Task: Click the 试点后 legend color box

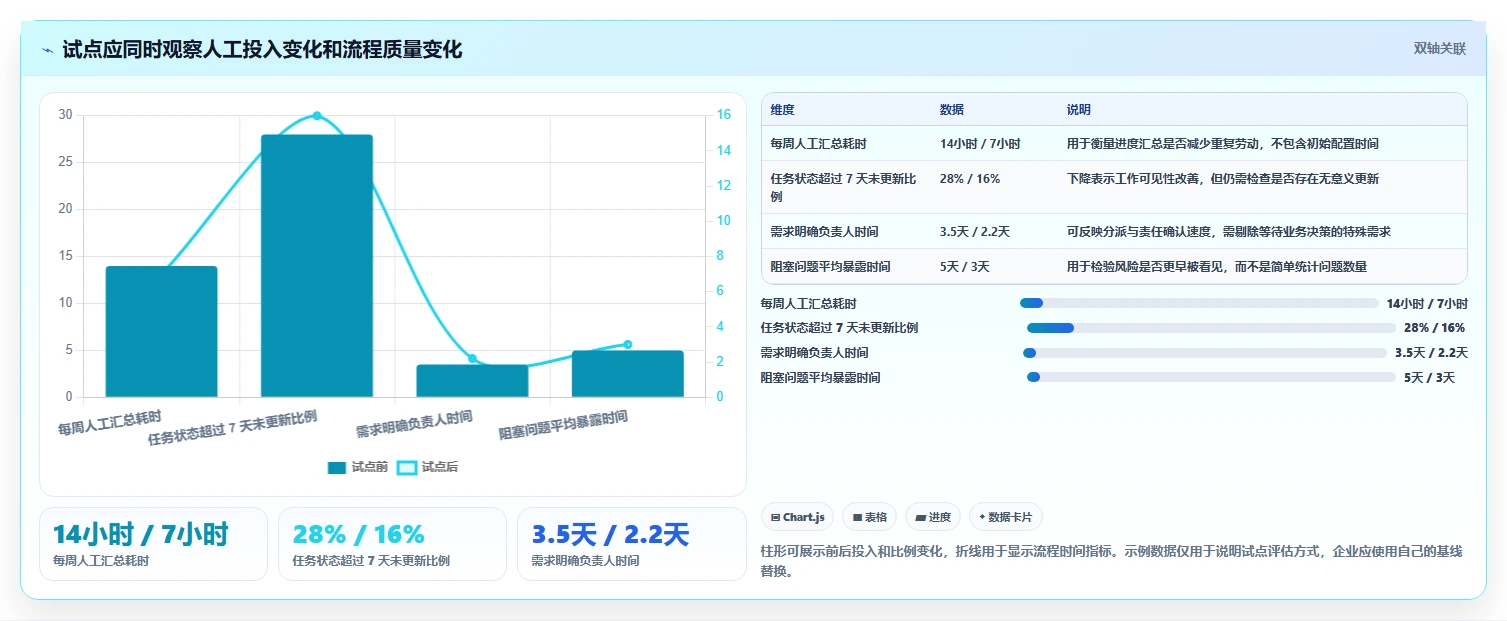Action: point(407,467)
